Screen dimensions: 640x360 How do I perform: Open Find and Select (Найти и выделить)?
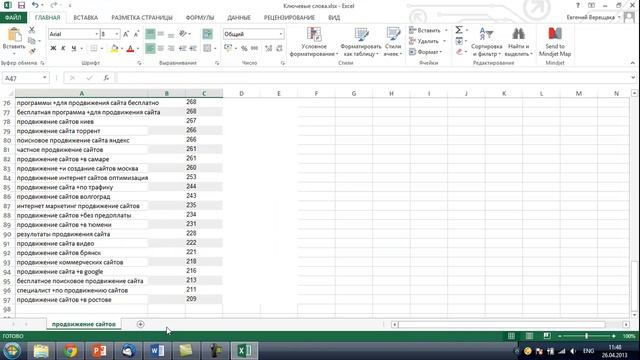[x=518, y=42]
